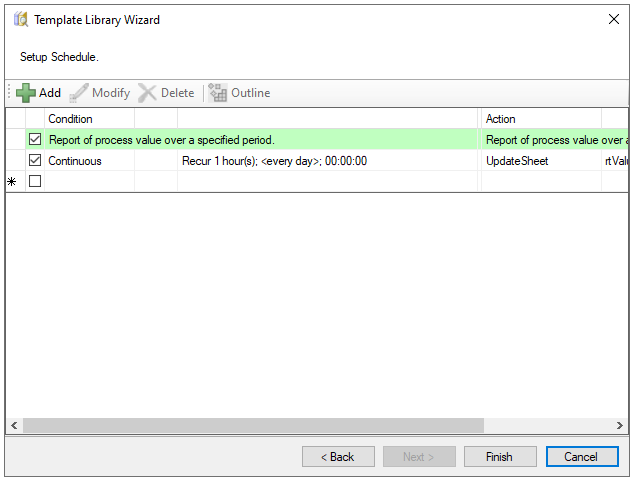
Task: Click the horizontal scrollbar thumb
Action: (253, 425)
